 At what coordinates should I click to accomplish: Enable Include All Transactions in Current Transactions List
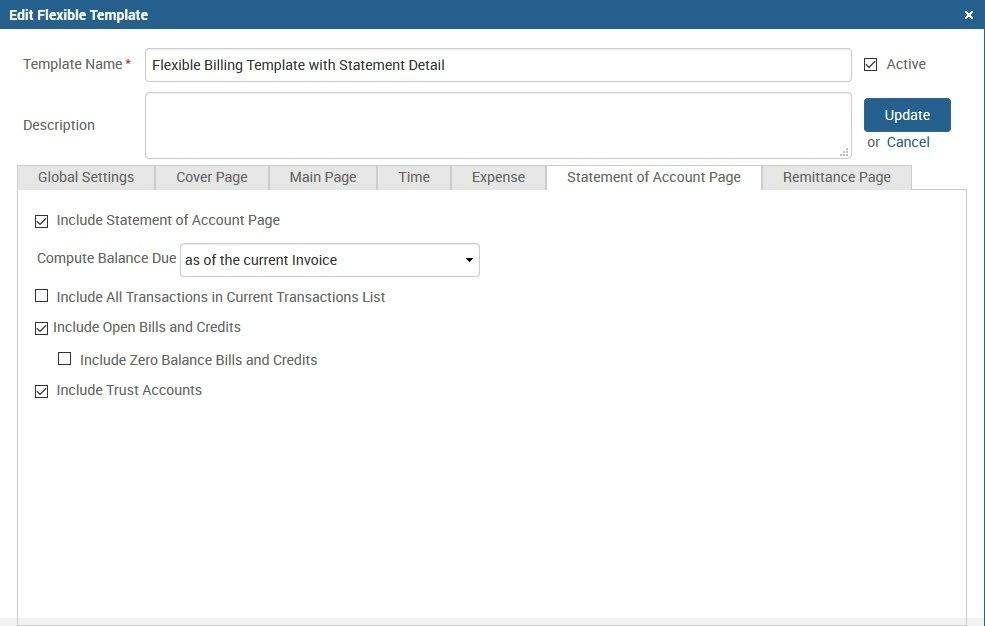coord(41,296)
